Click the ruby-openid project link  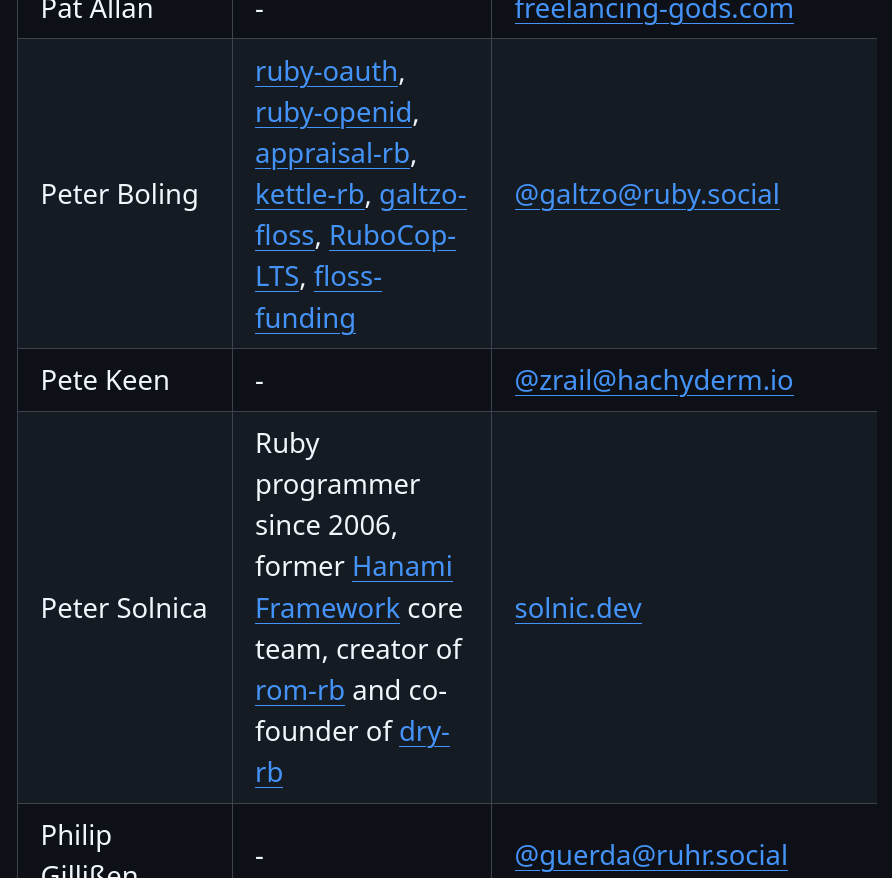click(333, 113)
